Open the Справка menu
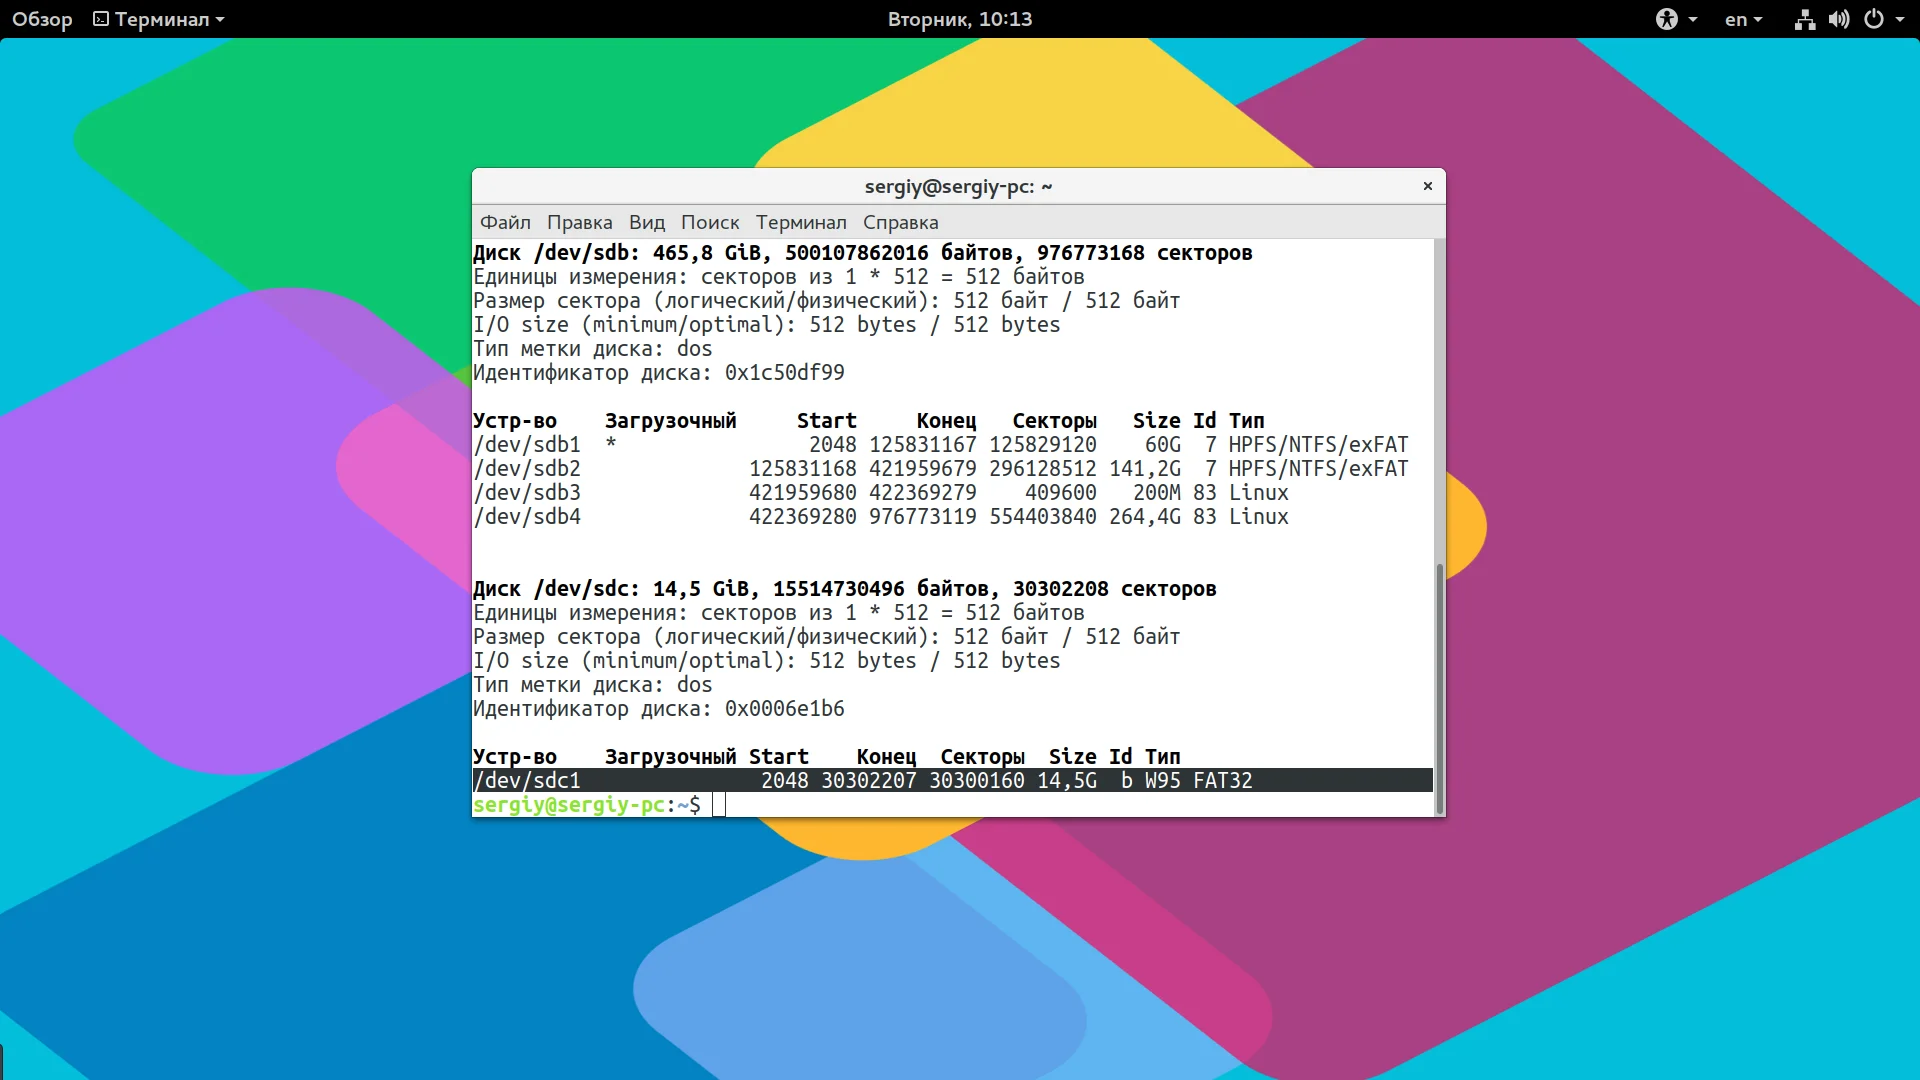 pos(900,222)
